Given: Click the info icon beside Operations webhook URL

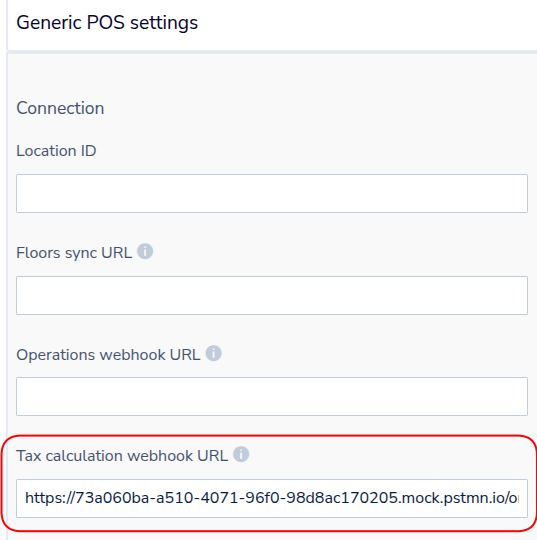Looking at the screenshot, I should (x=214, y=353).
